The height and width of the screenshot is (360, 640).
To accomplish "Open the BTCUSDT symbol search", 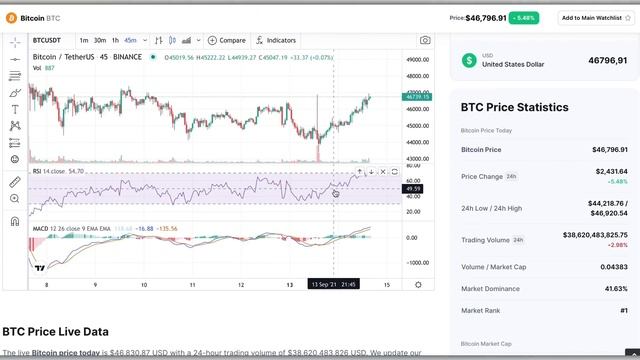I will [47, 40].
